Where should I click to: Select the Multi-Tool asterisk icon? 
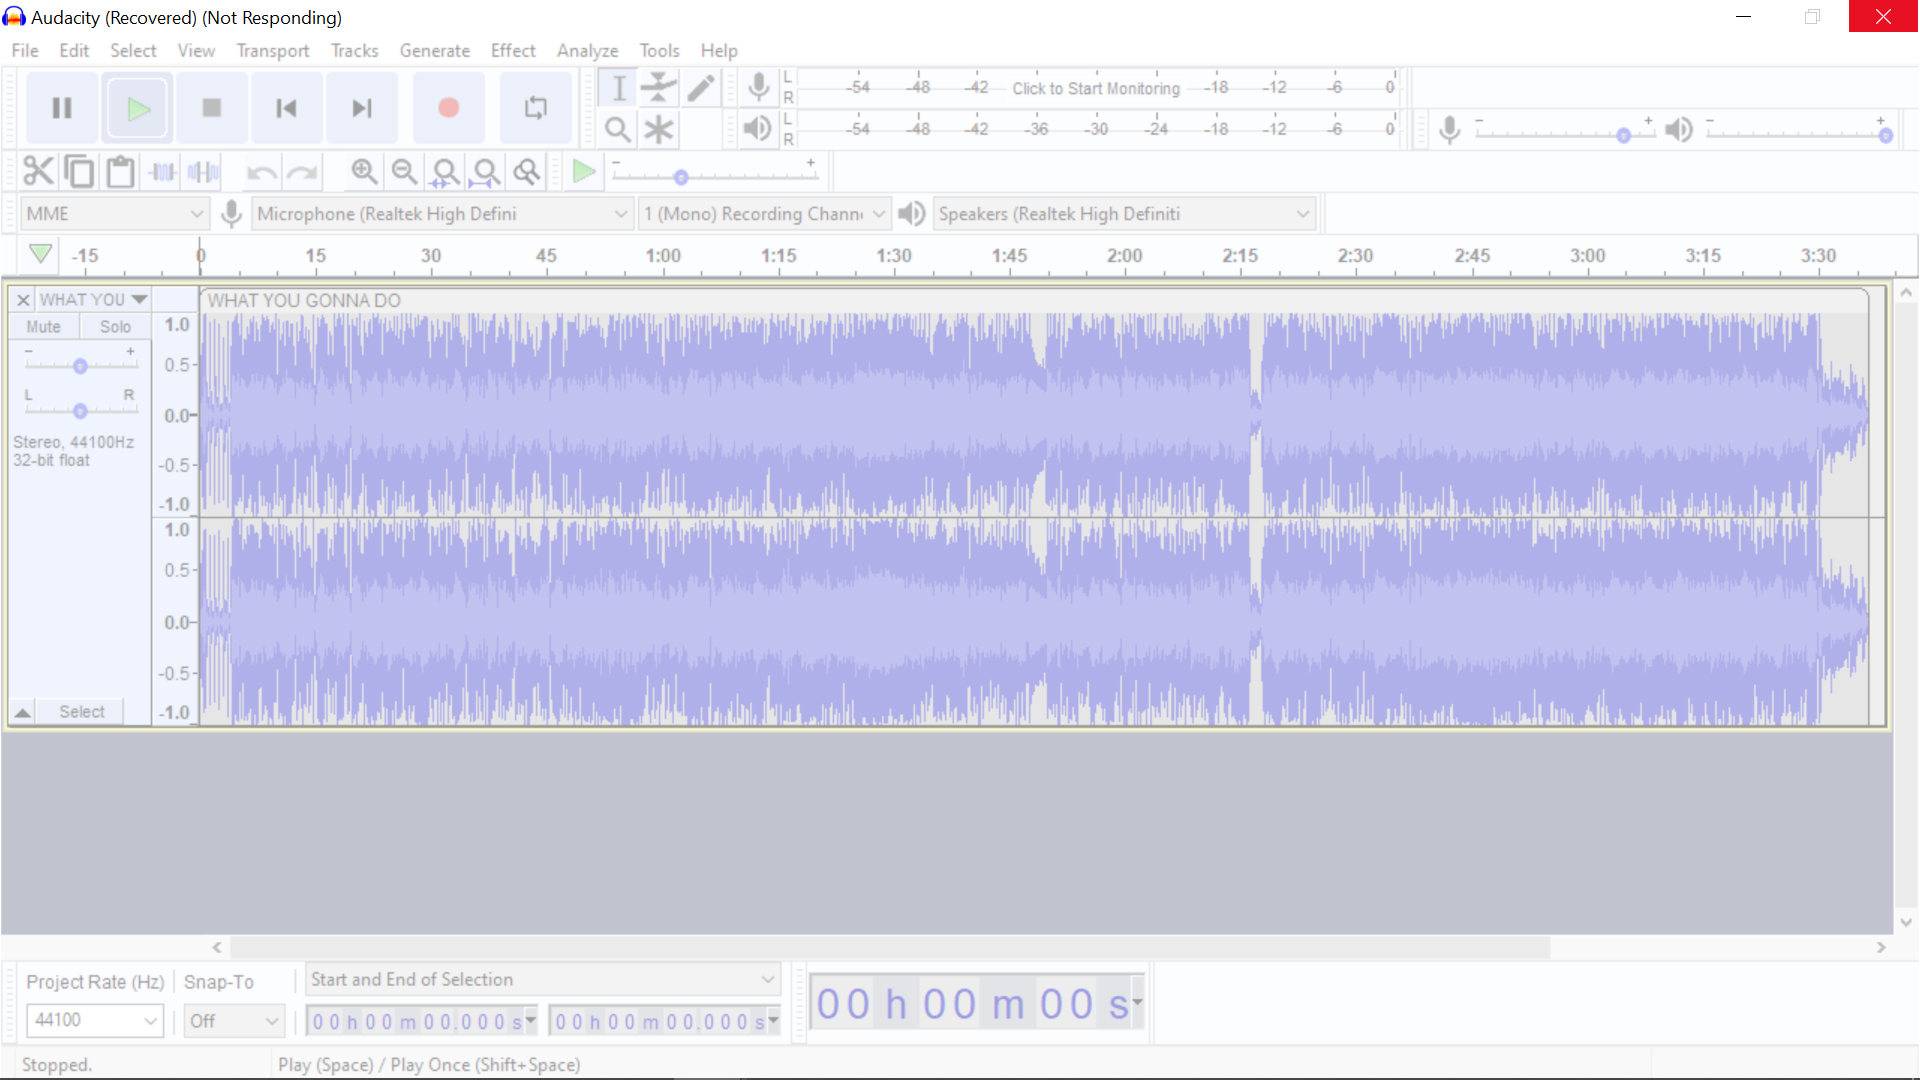coord(659,129)
